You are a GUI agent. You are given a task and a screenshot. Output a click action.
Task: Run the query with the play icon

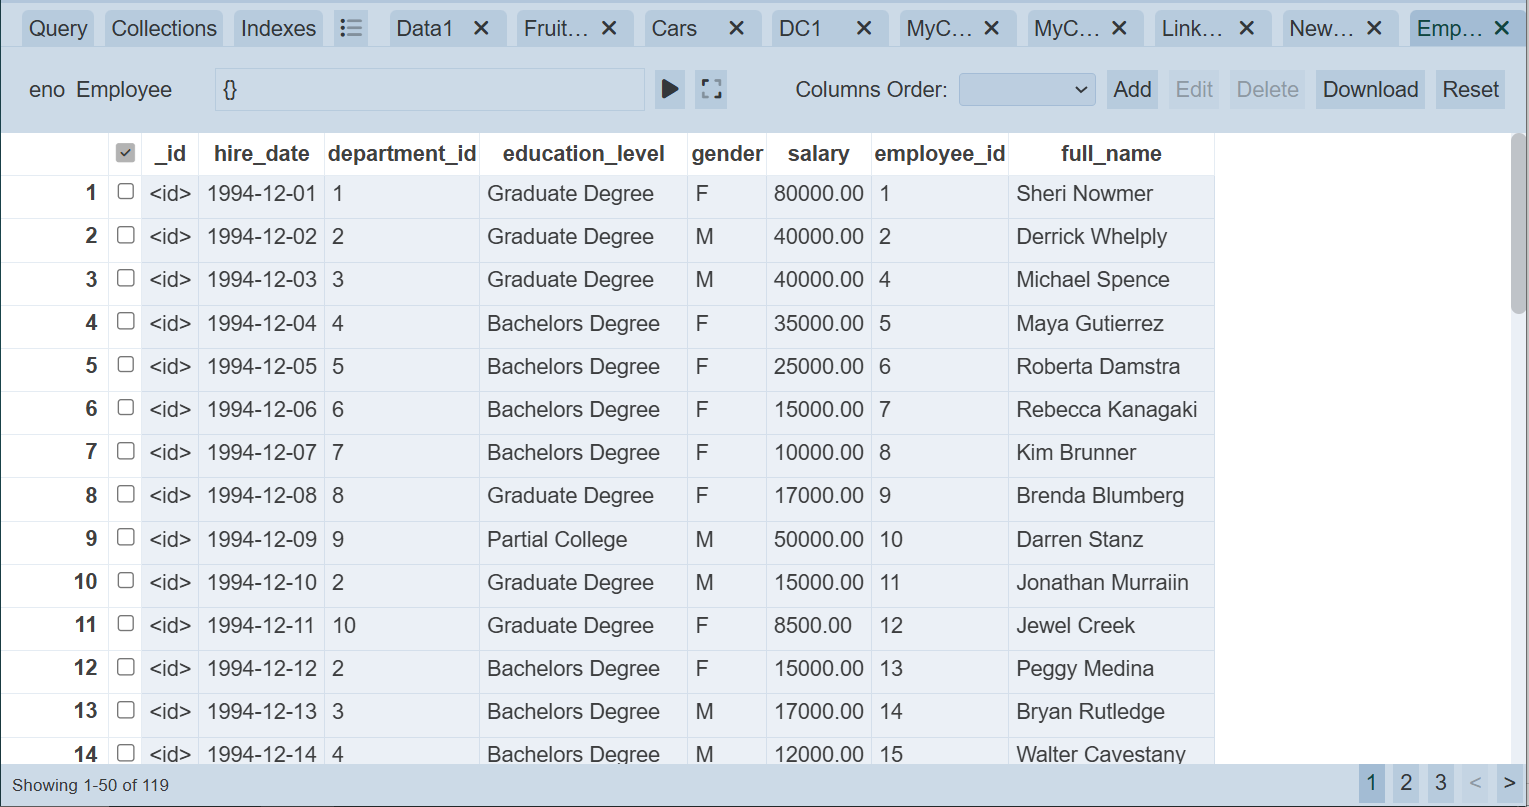click(x=670, y=89)
